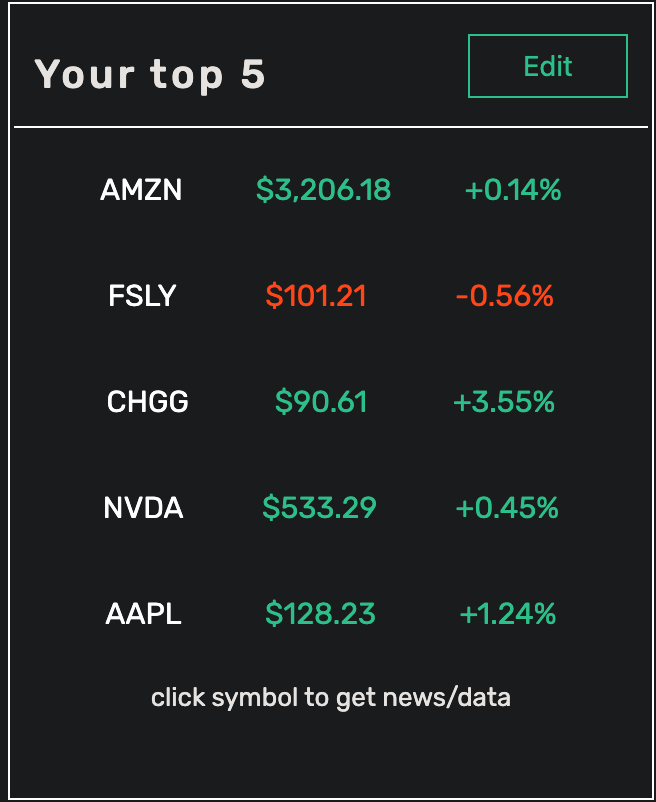This screenshot has height=802, width=656.
Task: Click the AAPL symbol for stock data
Action: point(143,614)
